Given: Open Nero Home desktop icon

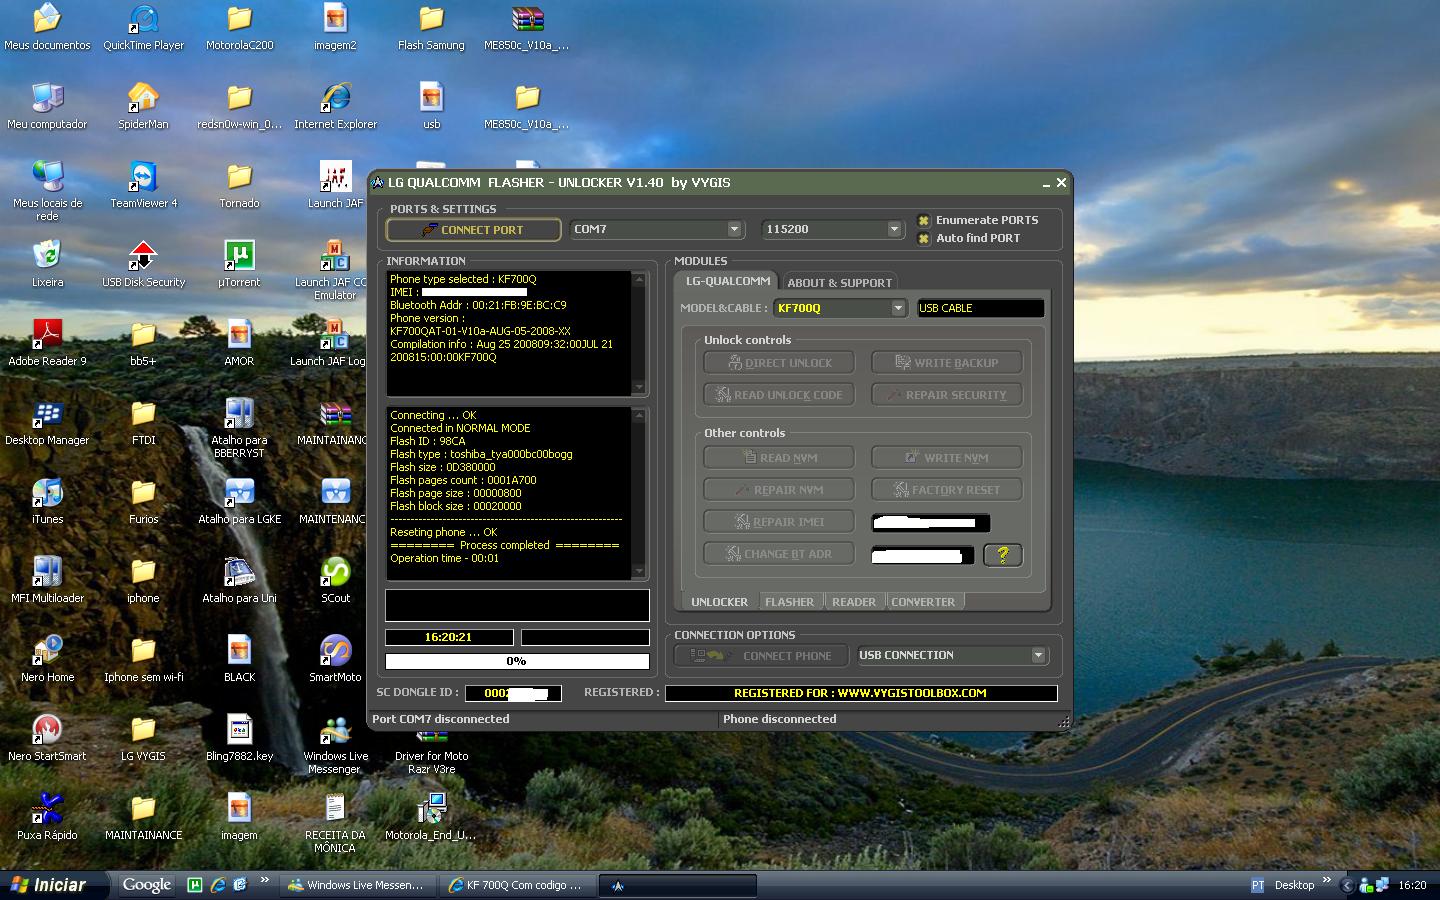Looking at the screenshot, I should 47,659.
